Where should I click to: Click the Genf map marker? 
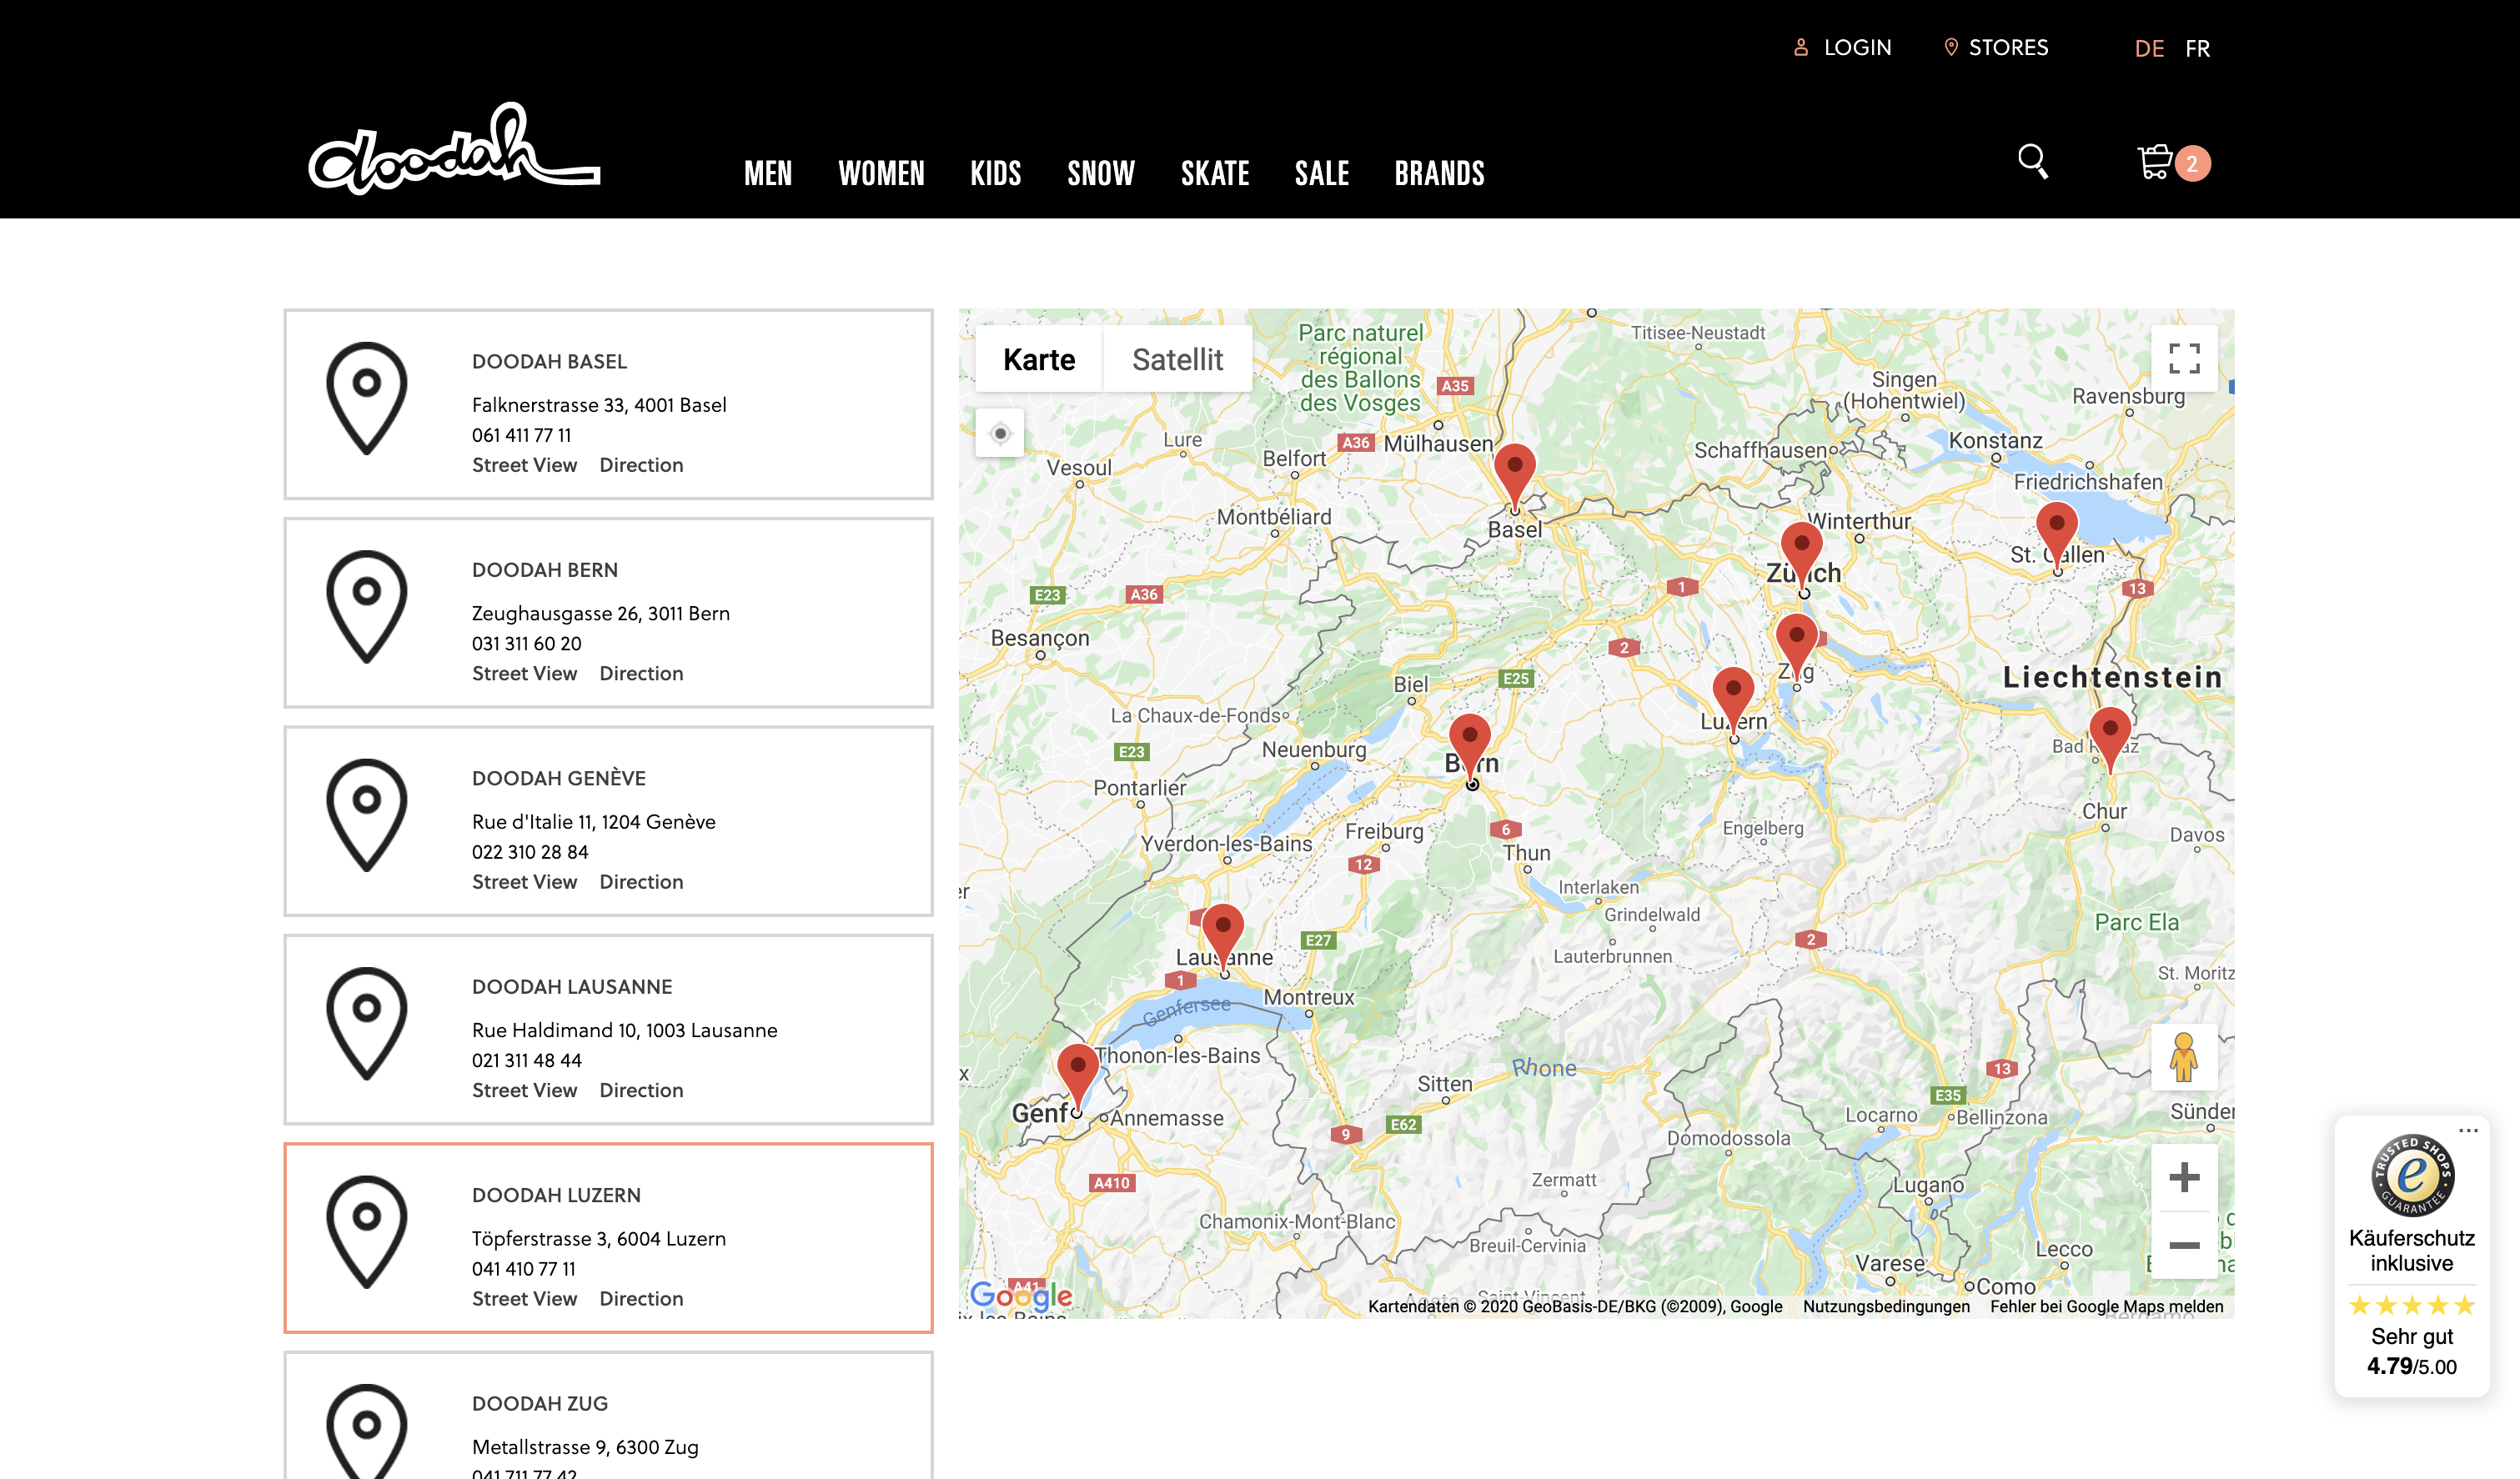(1078, 1078)
